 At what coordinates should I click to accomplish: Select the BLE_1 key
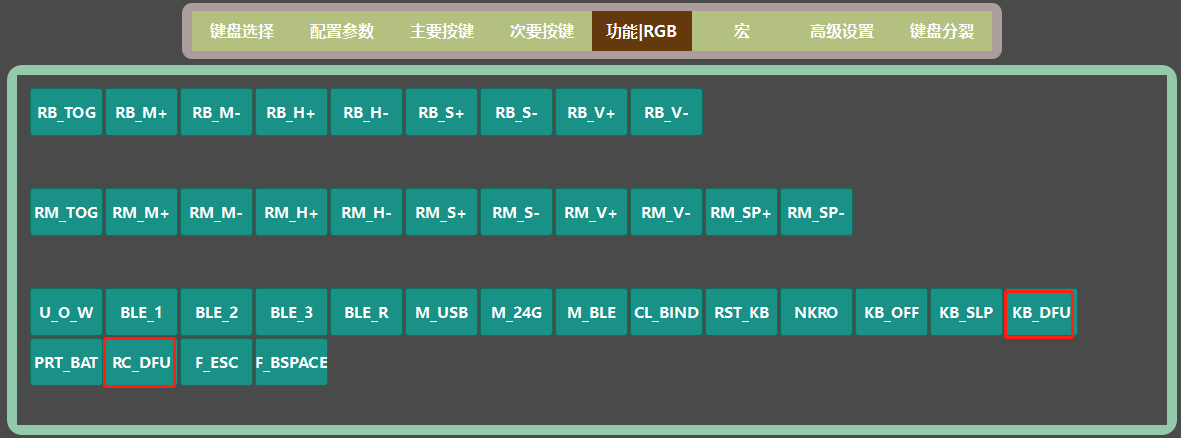pos(142,312)
